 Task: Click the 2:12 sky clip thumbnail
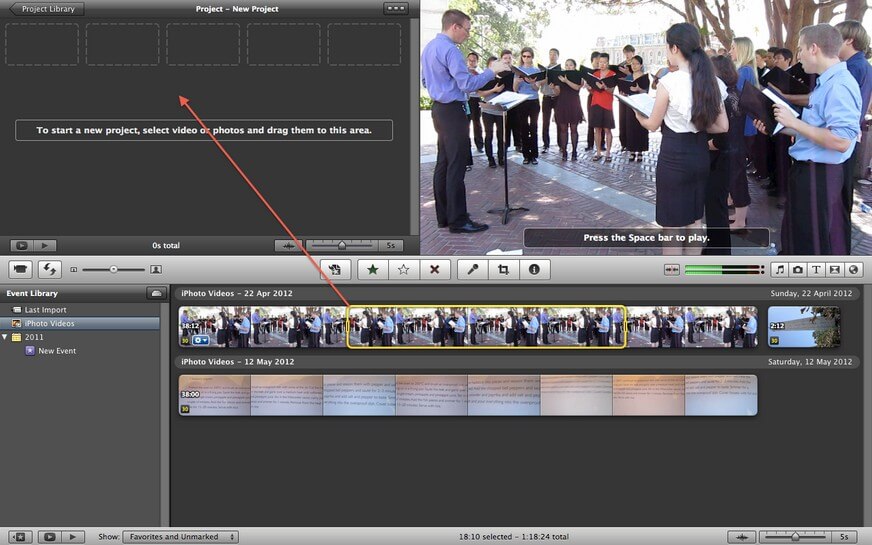(804, 327)
